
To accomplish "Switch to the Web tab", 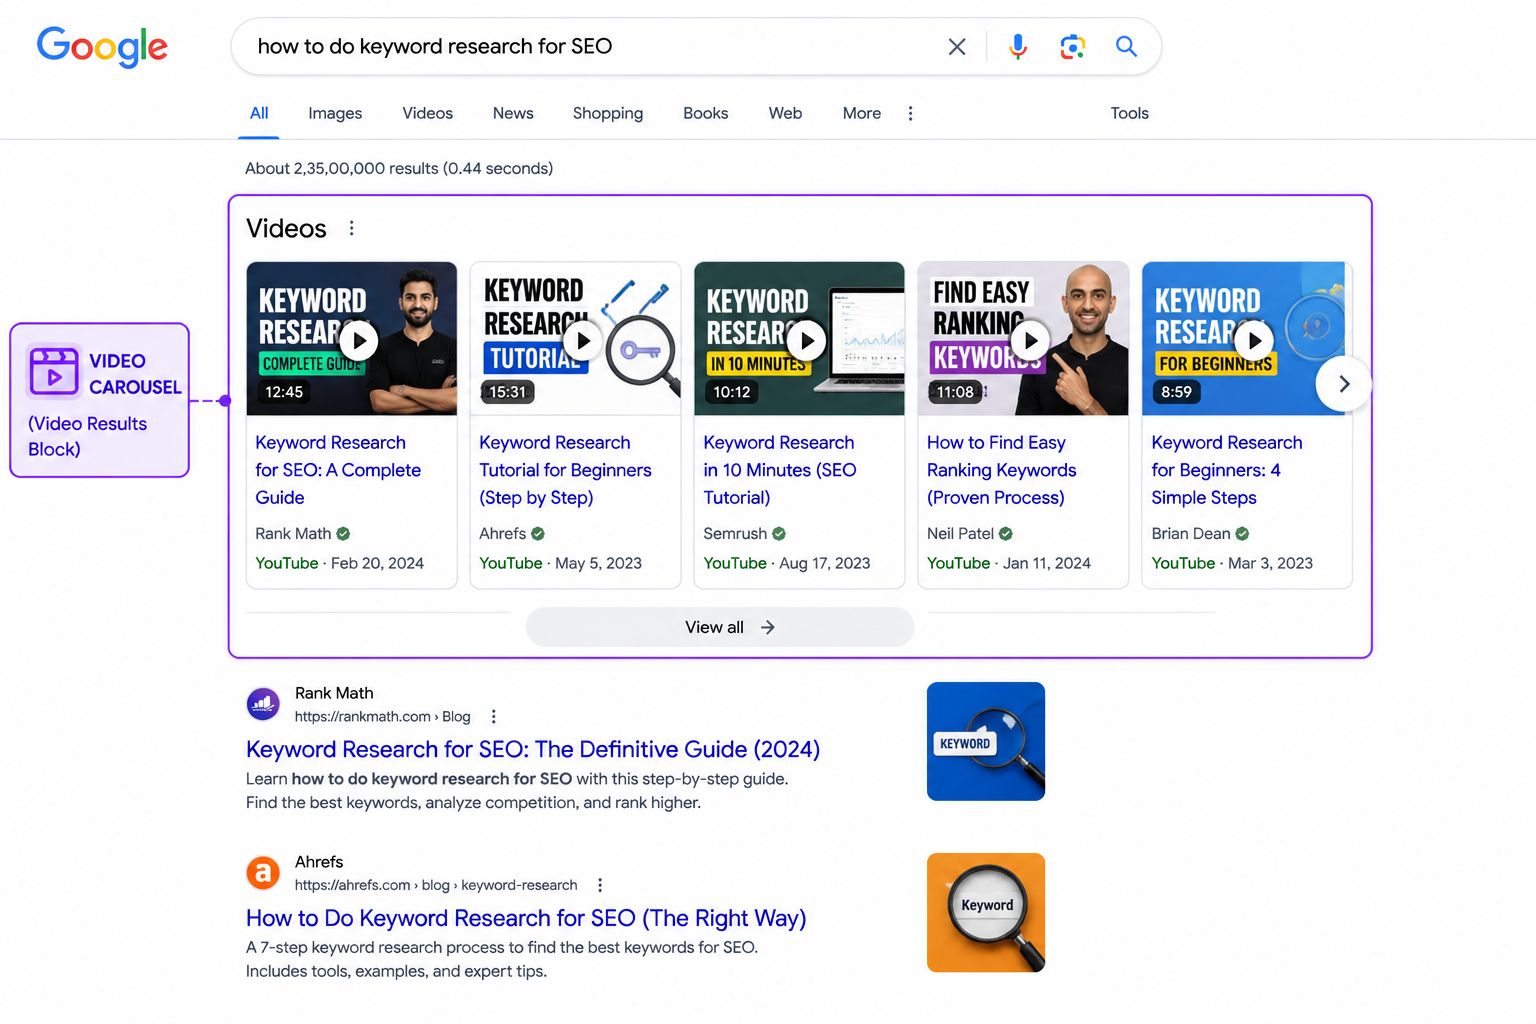I will [785, 113].
